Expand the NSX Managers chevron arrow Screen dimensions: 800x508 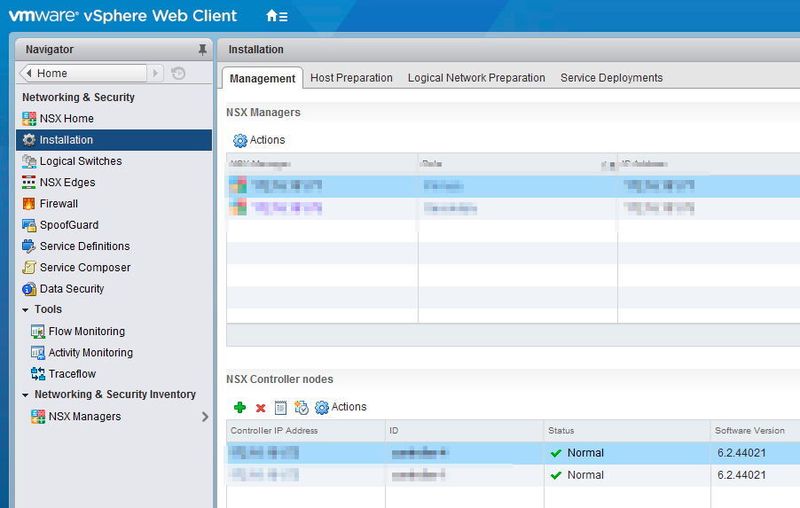(205, 417)
